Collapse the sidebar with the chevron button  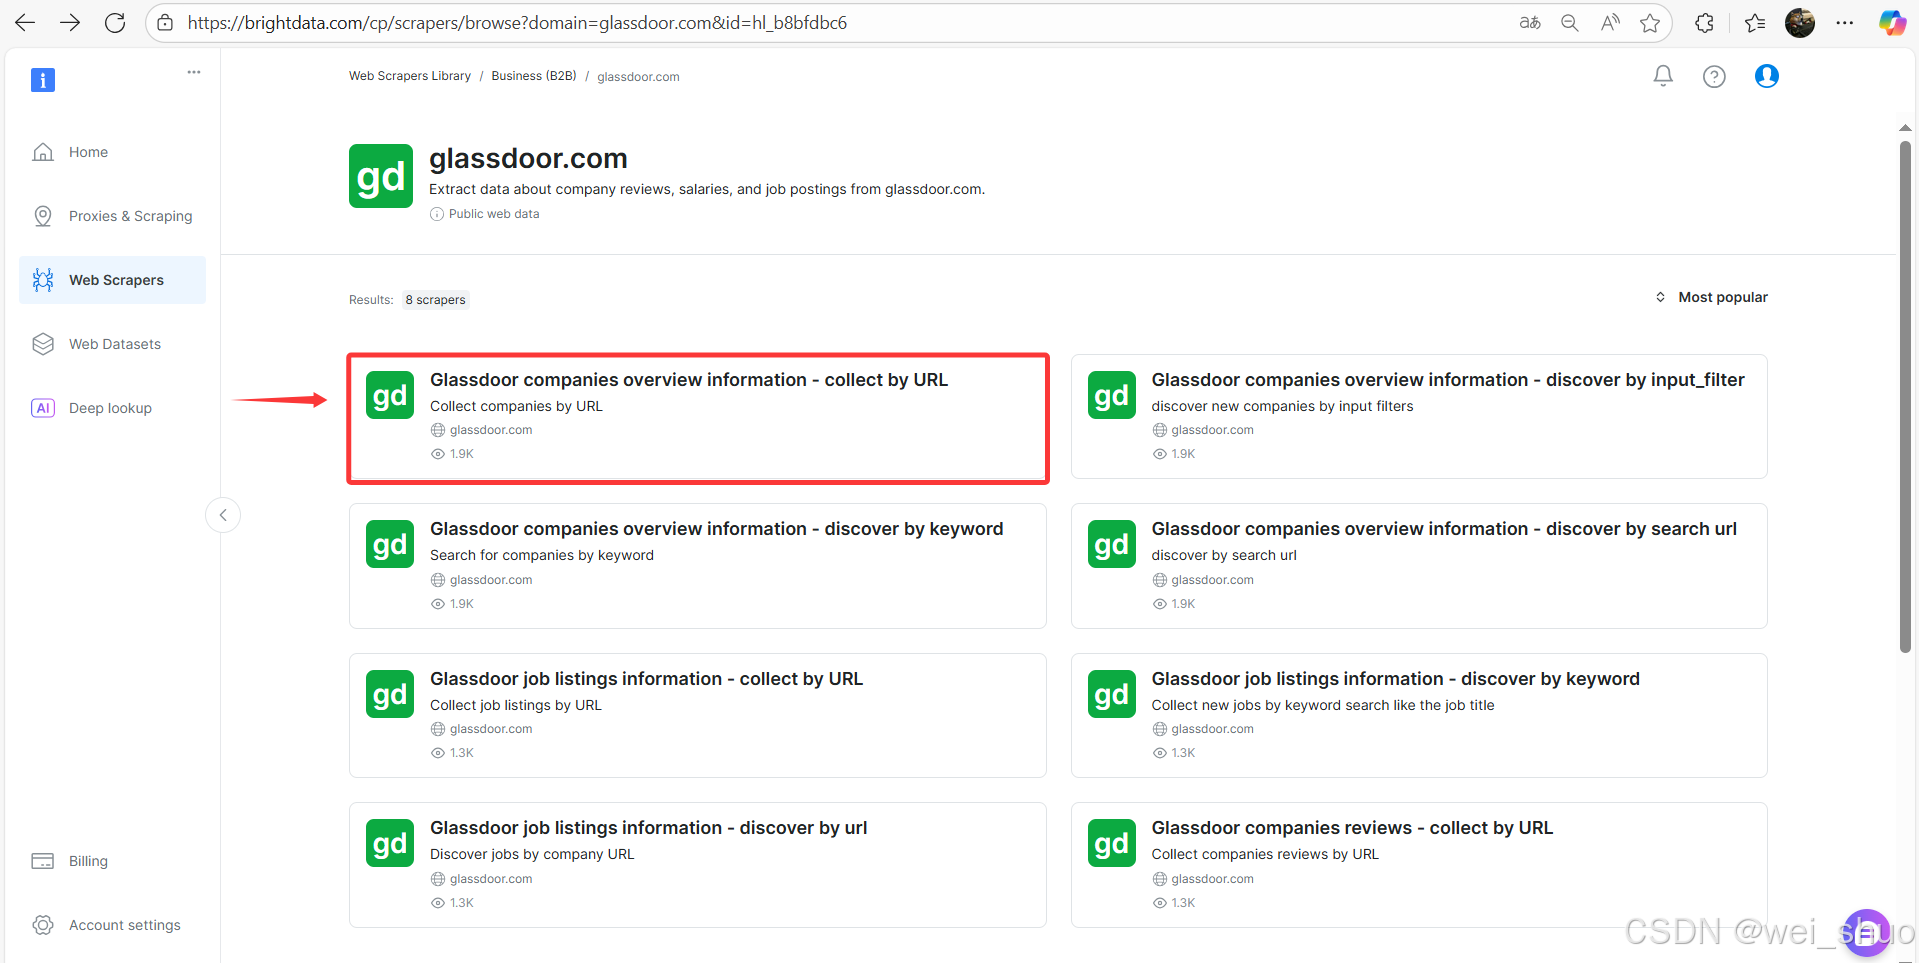coord(223,515)
